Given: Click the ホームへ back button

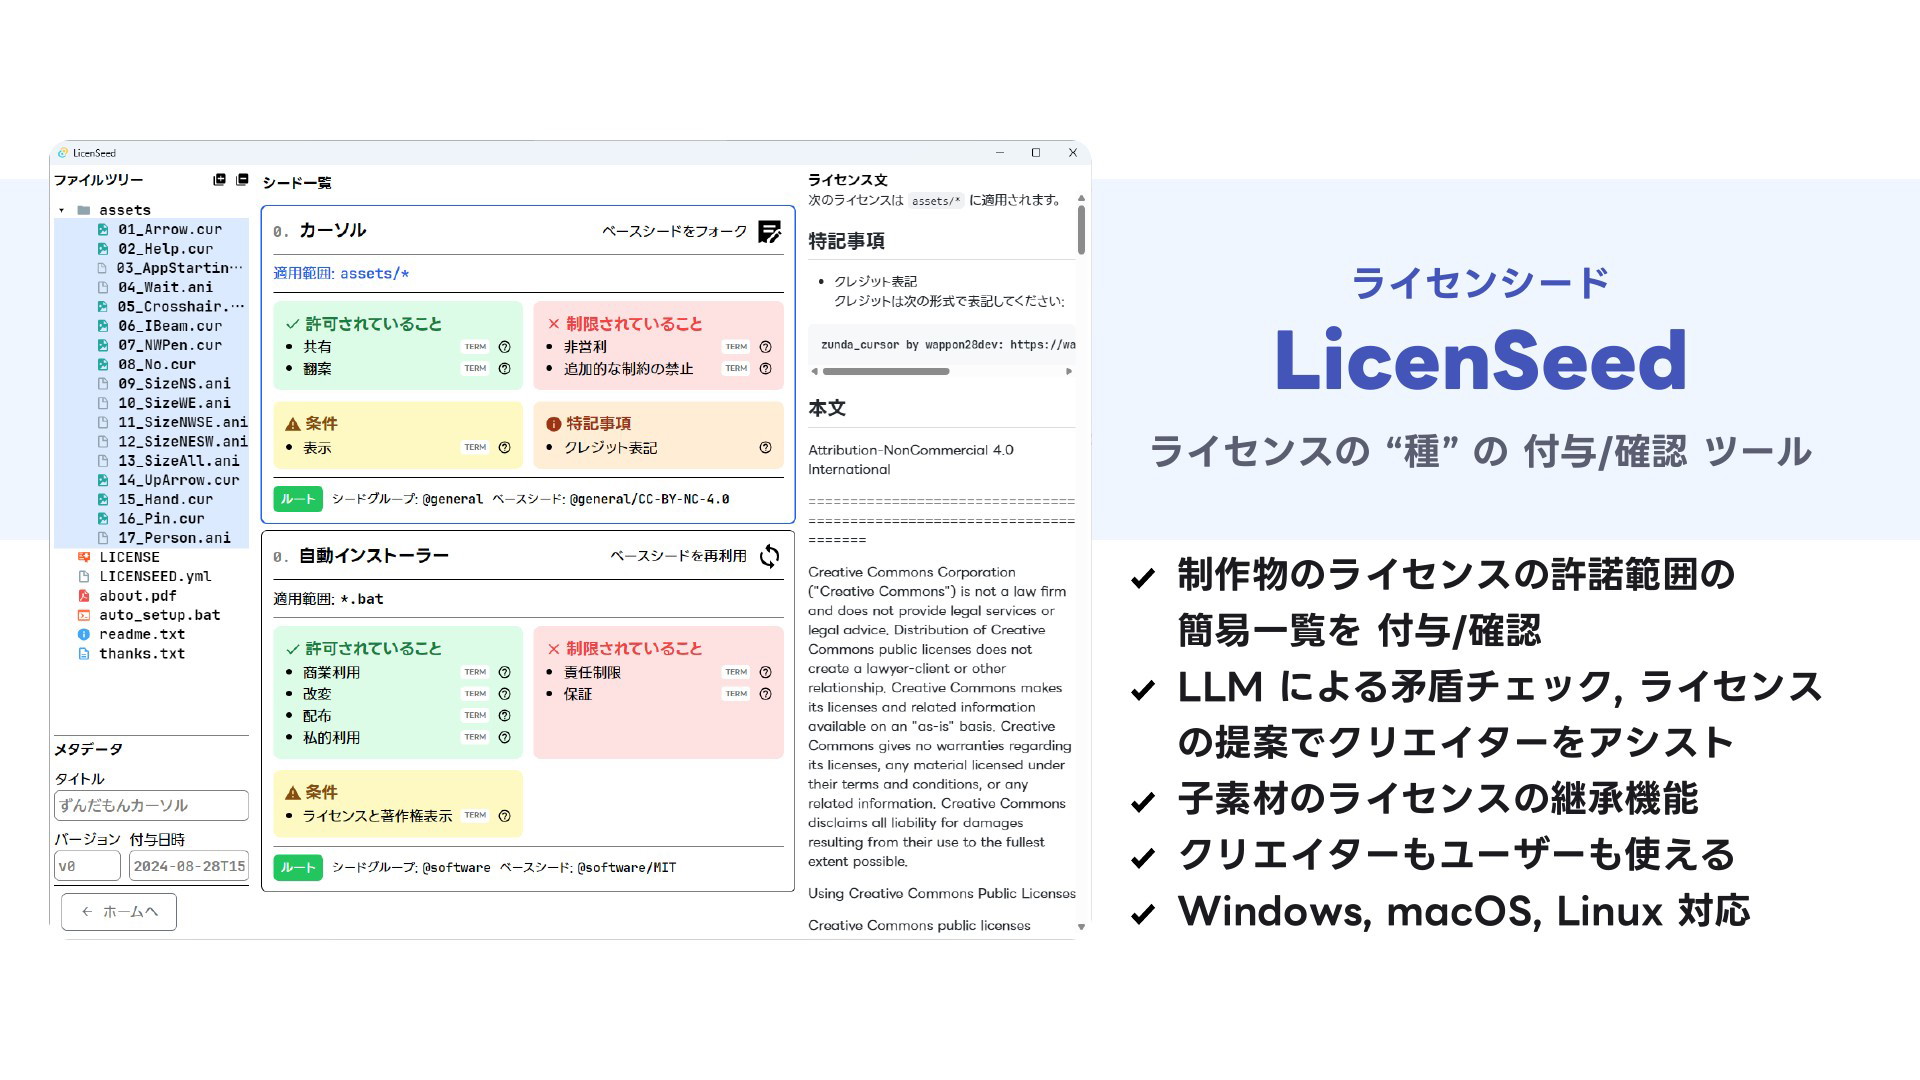Looking at the screenshot, I should [119, 912].
